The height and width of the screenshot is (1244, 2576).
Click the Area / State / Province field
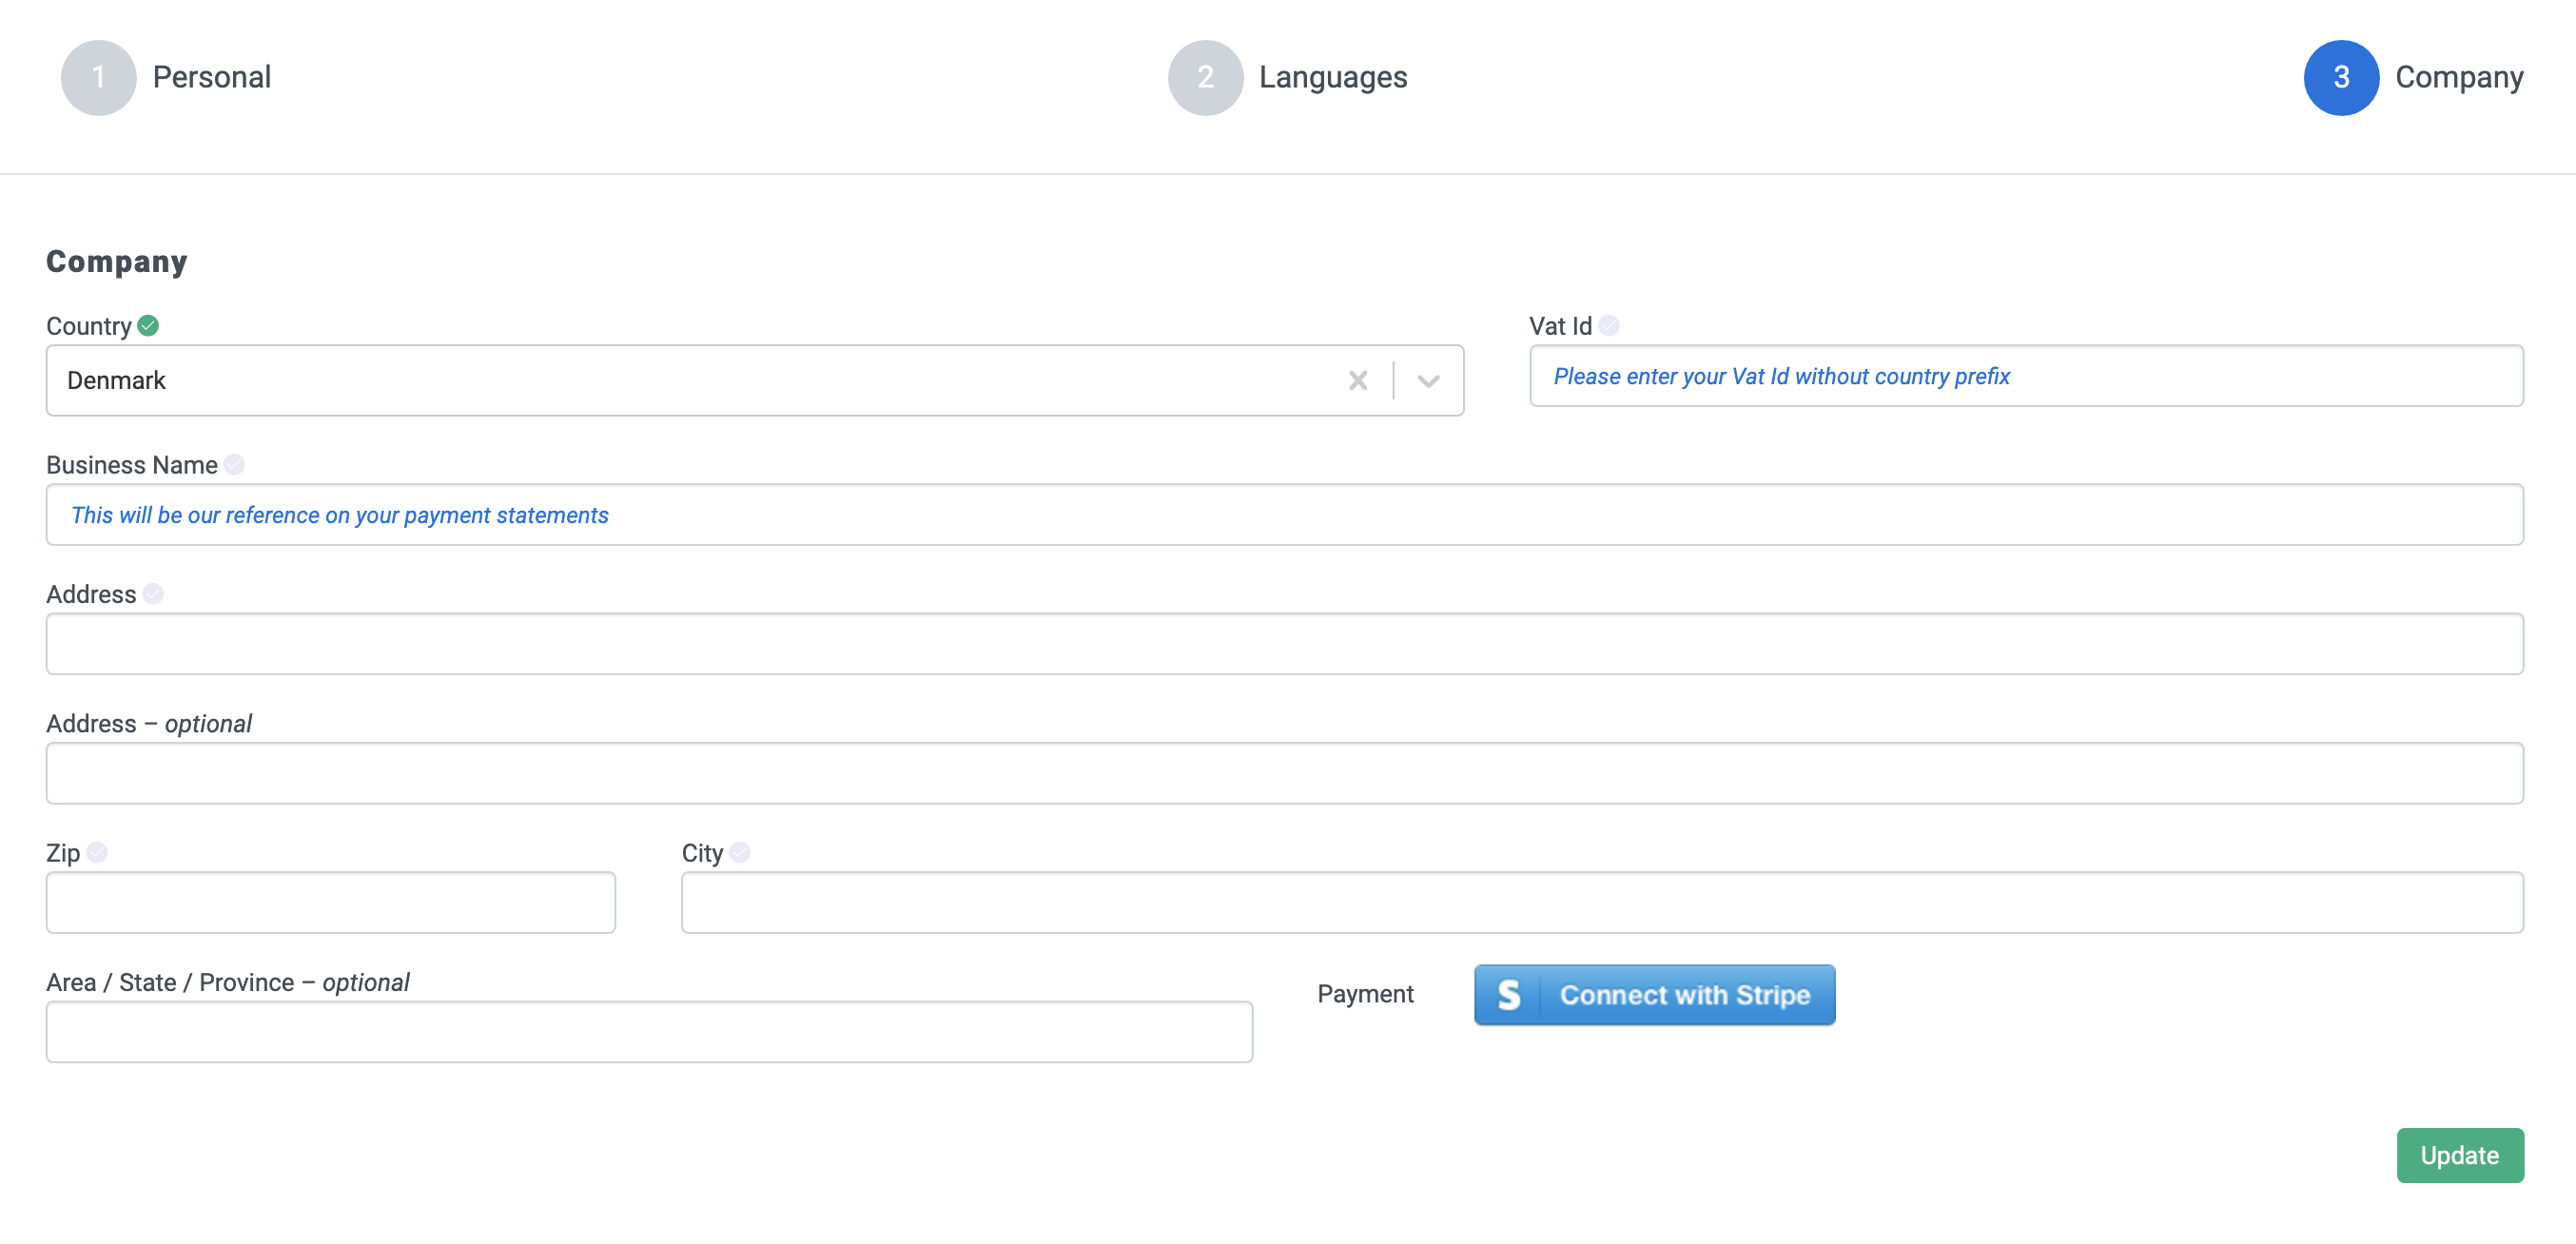point(649,1032)
